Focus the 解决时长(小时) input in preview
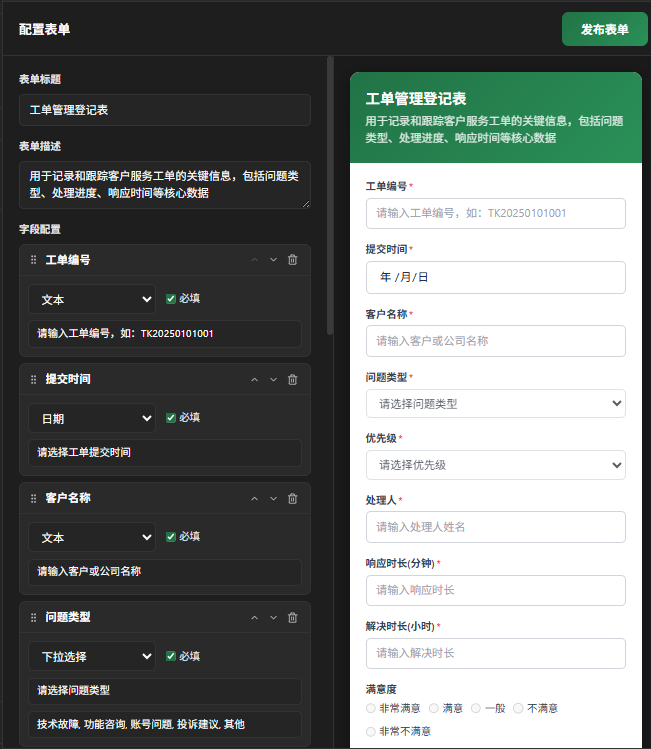This screenshot has height=749, width=651. point(496,653)
